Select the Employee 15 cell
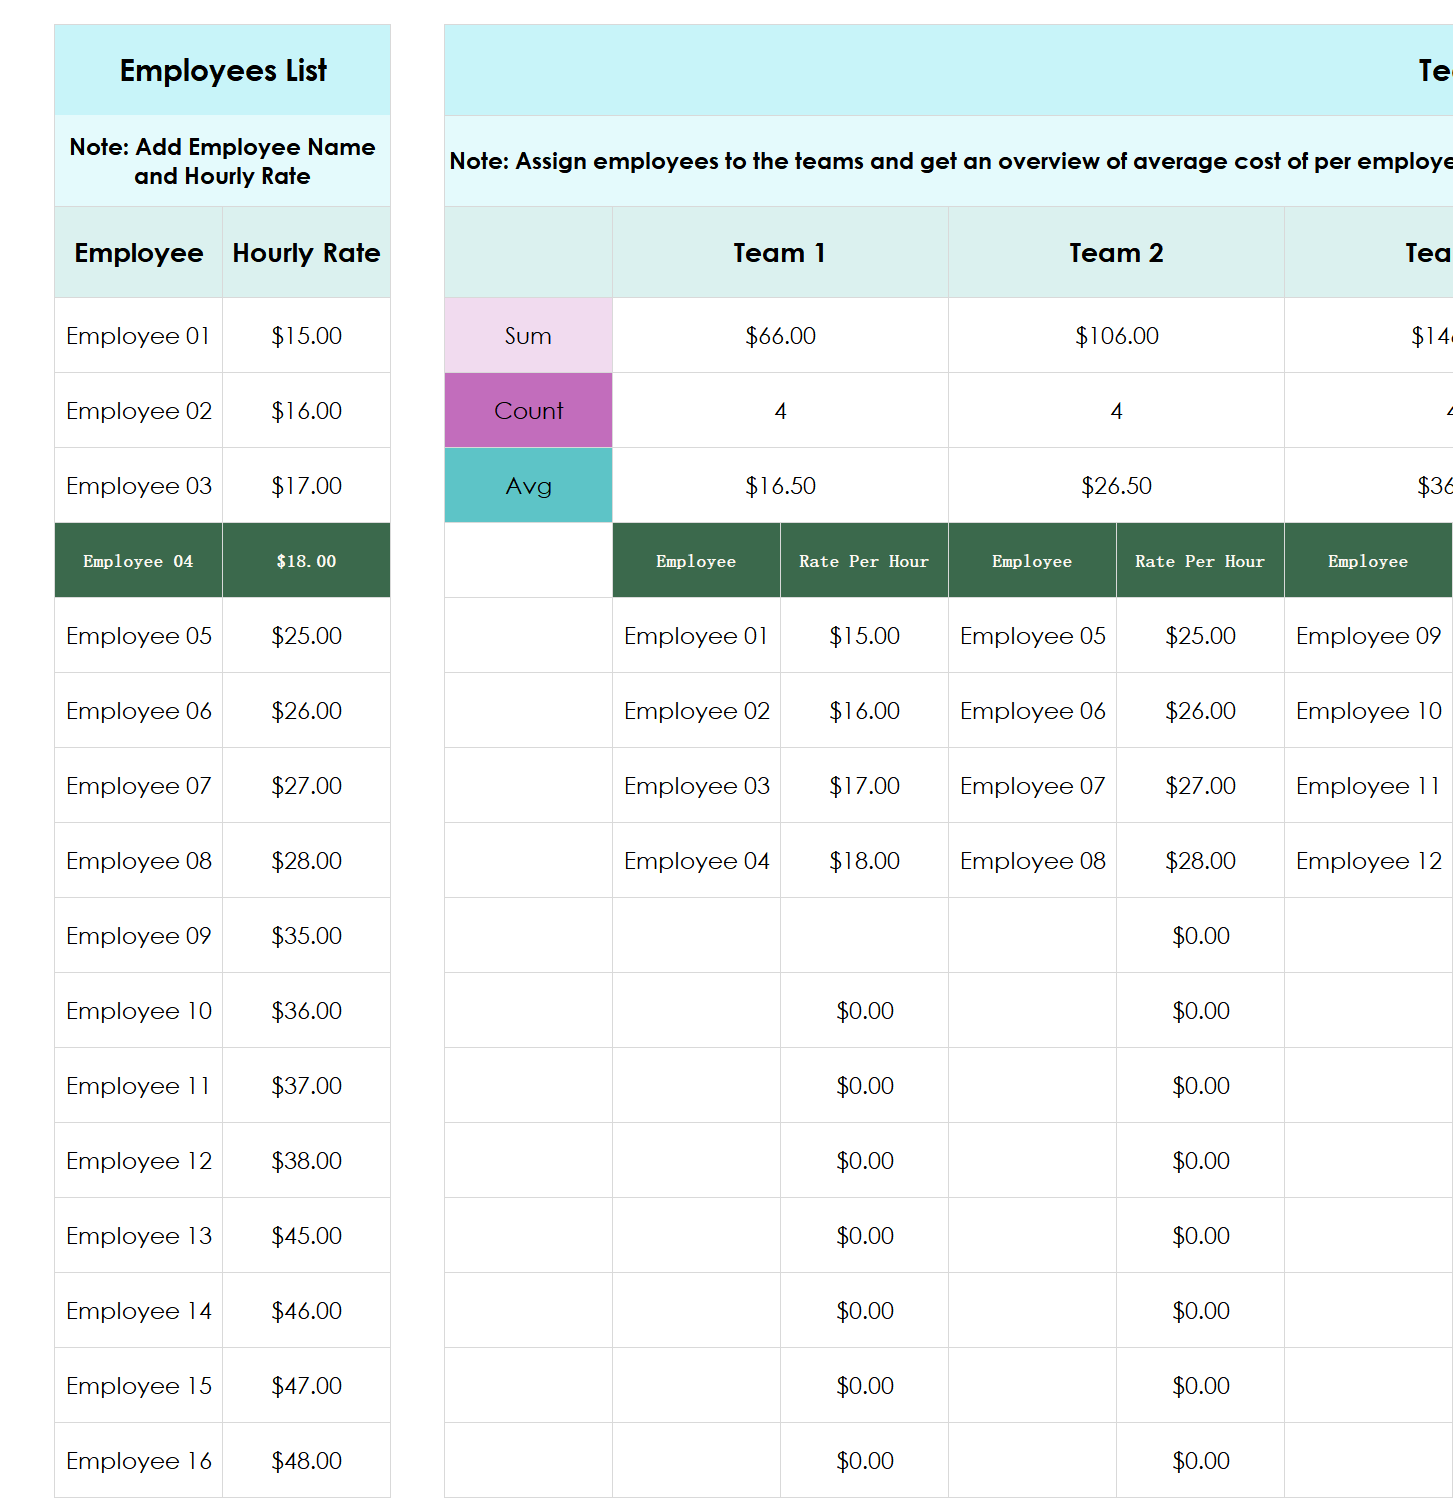 pos(138,1385)
